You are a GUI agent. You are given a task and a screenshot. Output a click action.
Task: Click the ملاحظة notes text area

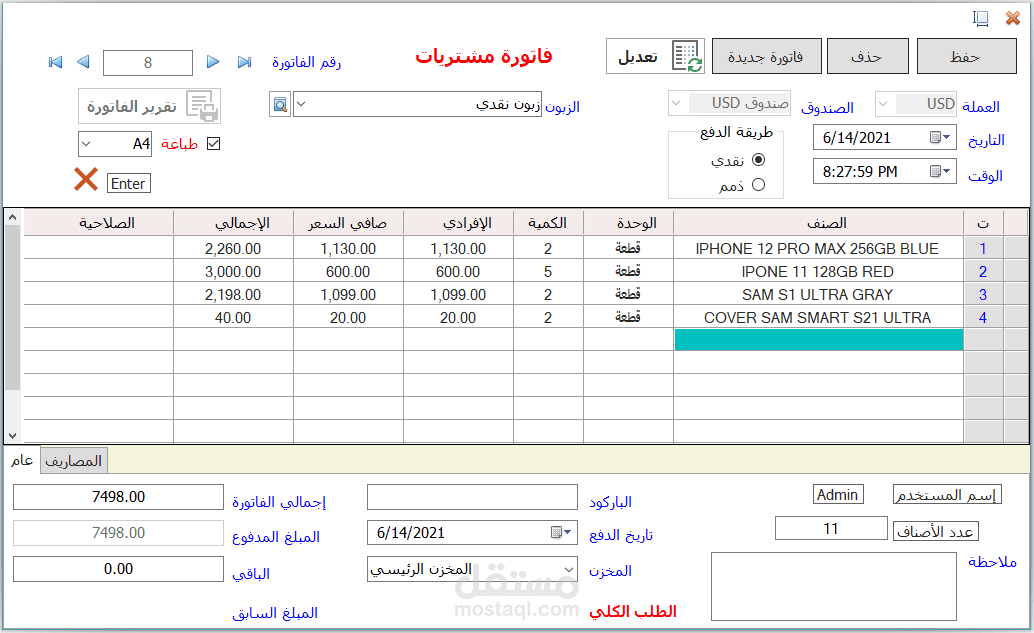834,586
